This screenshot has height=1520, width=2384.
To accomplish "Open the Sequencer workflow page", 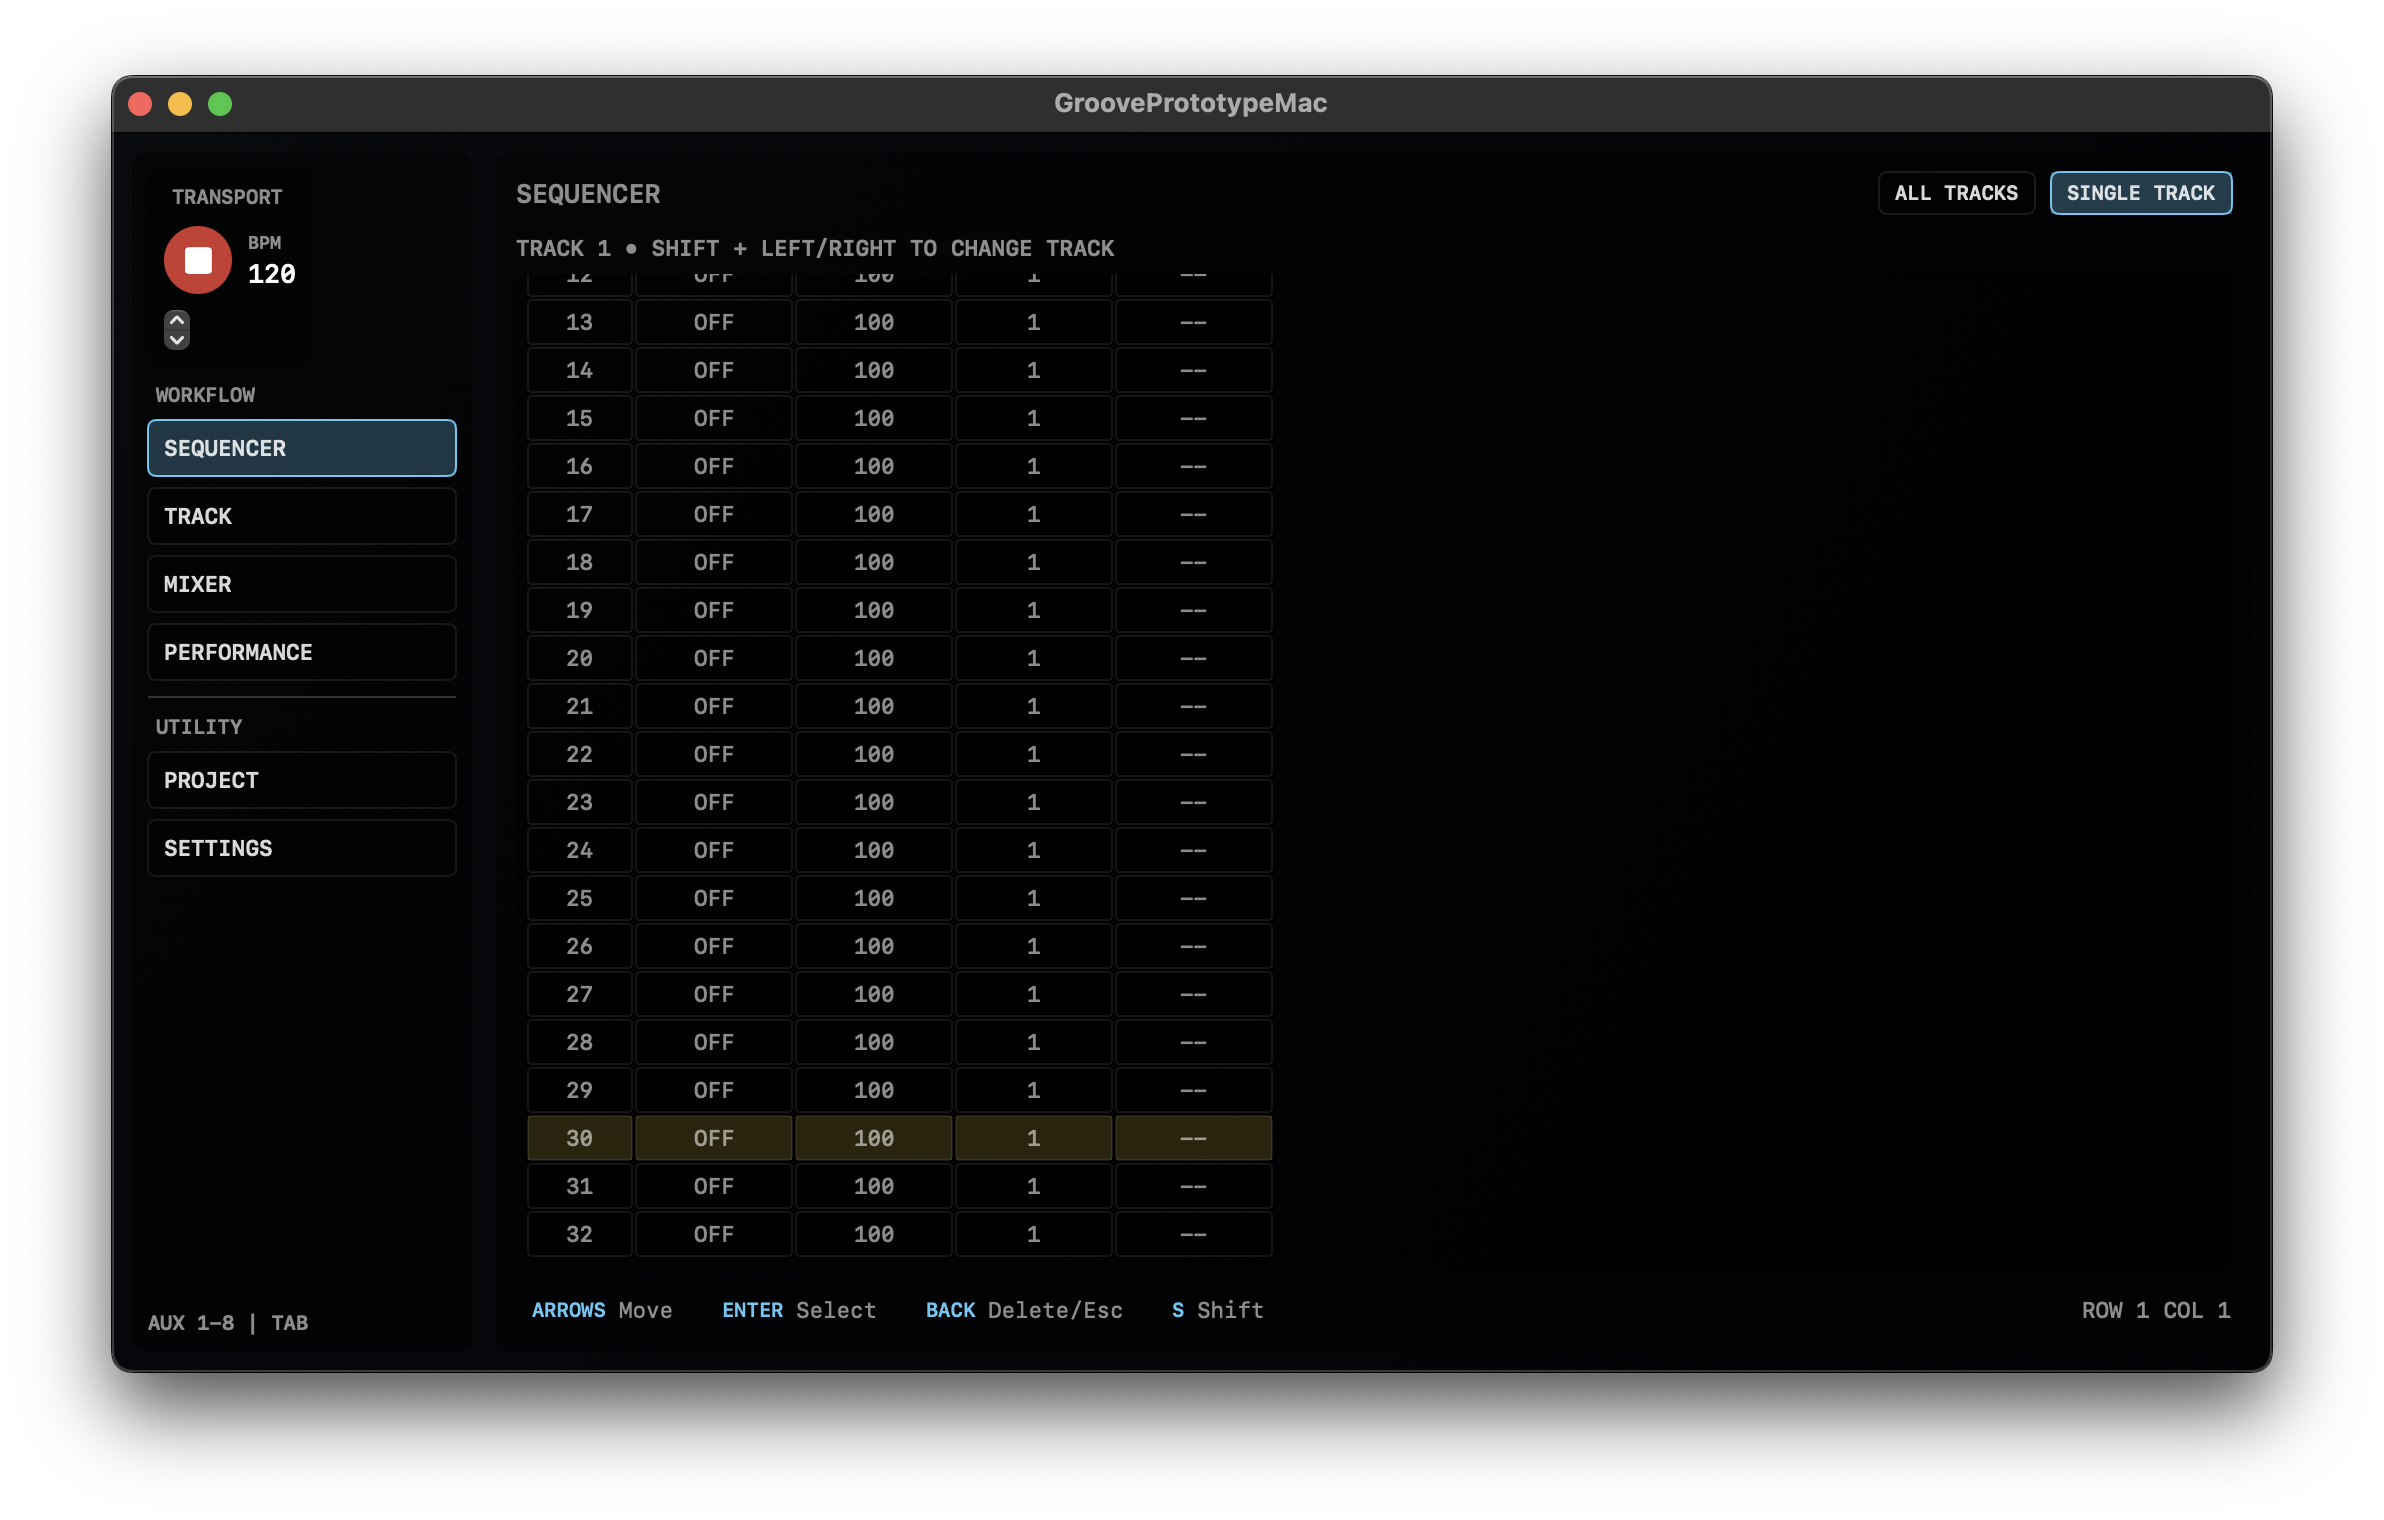I will tap(301, 448).
